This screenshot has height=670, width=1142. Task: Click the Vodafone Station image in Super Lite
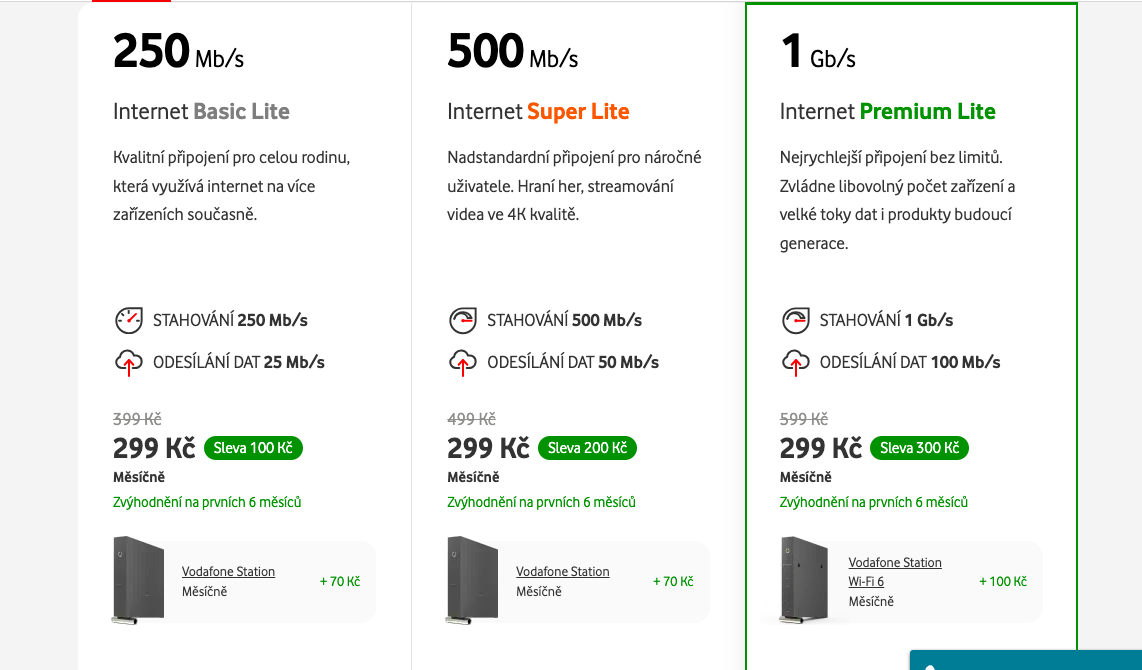(x=472, y=580)
